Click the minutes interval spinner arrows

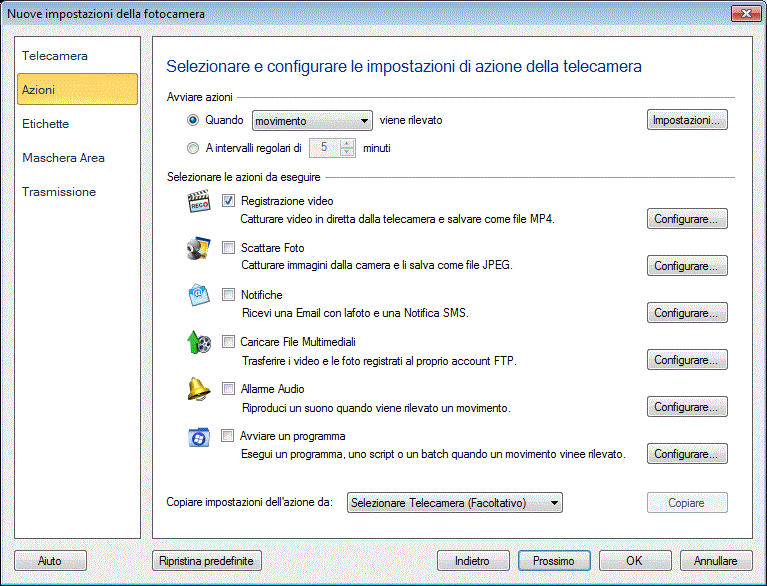[347, 148]
